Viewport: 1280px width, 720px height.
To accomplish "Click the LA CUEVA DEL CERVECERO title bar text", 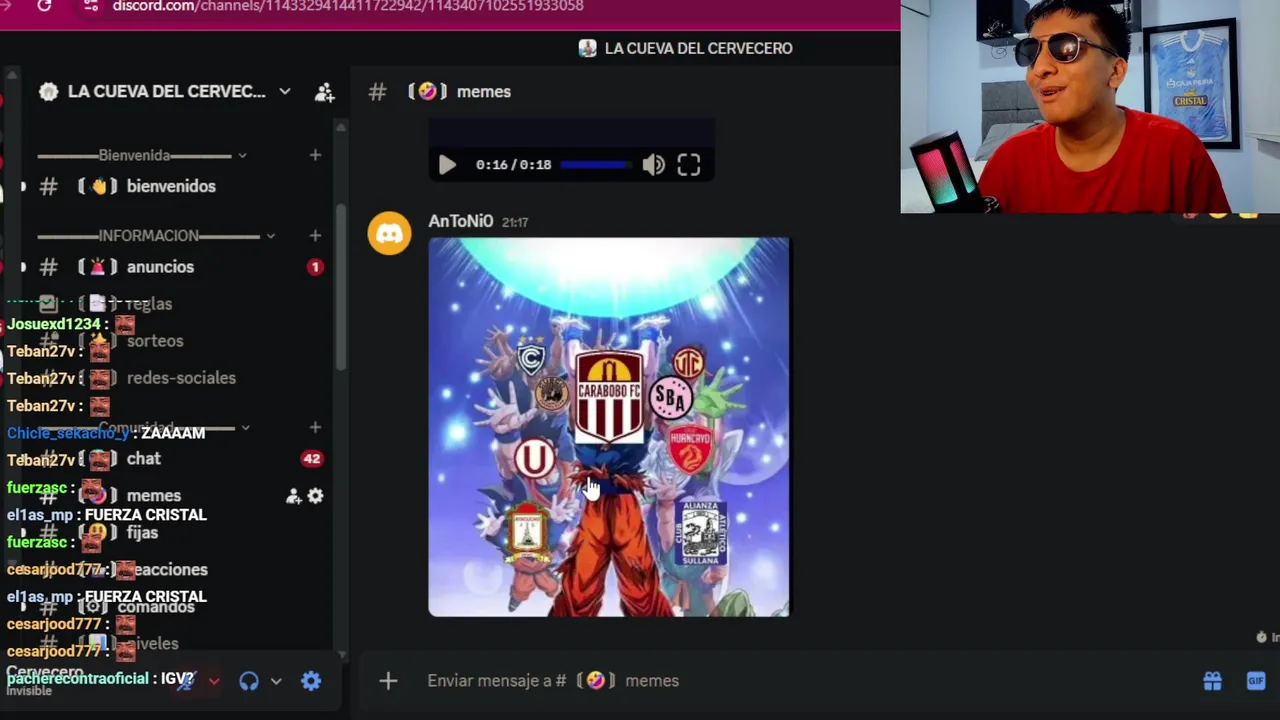I will (699, 48).
